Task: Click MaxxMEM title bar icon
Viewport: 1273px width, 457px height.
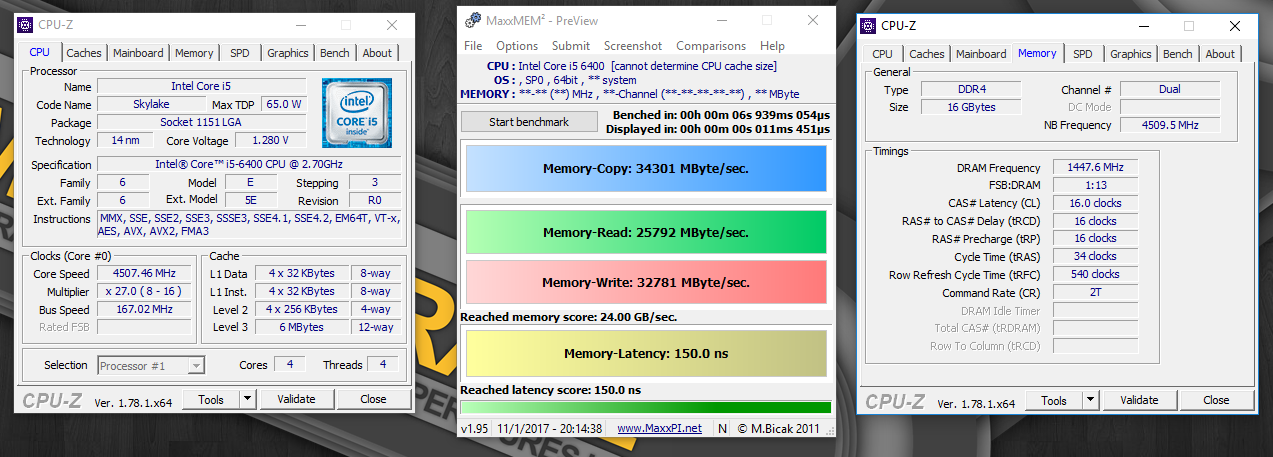Action: (472, 21)
